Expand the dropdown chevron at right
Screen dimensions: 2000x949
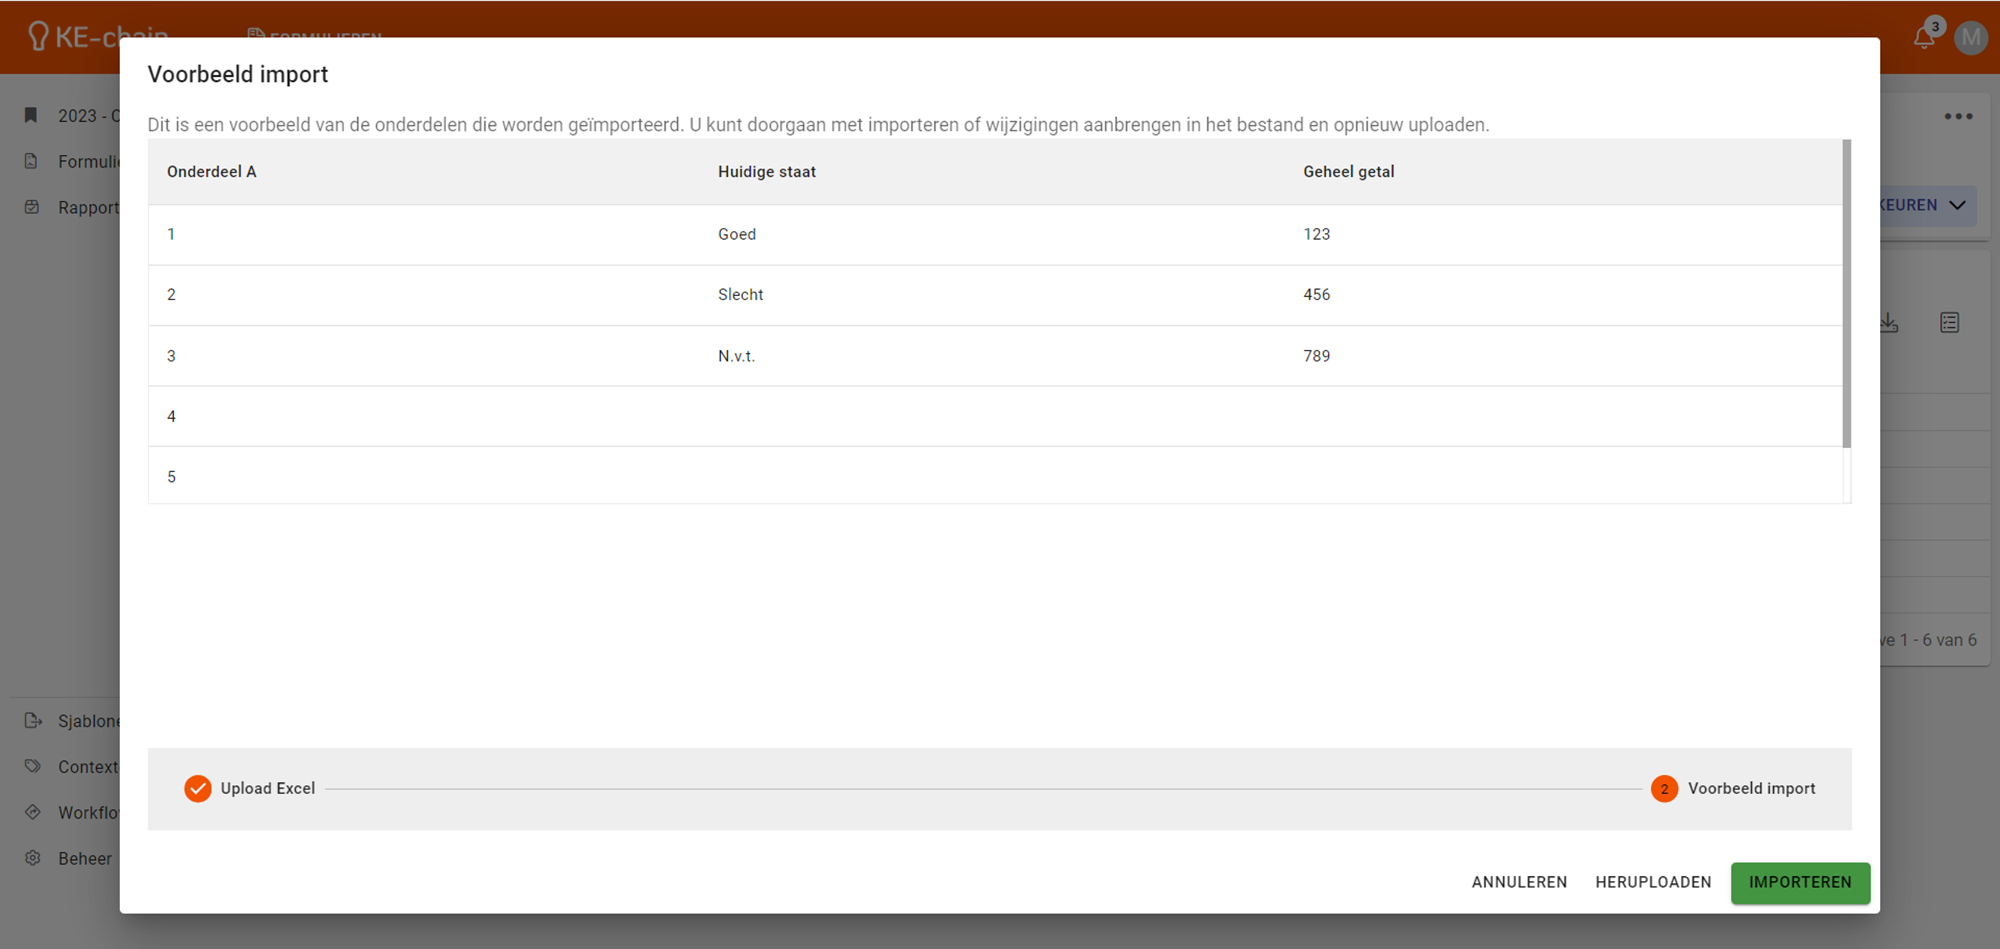coord(1957,205)
